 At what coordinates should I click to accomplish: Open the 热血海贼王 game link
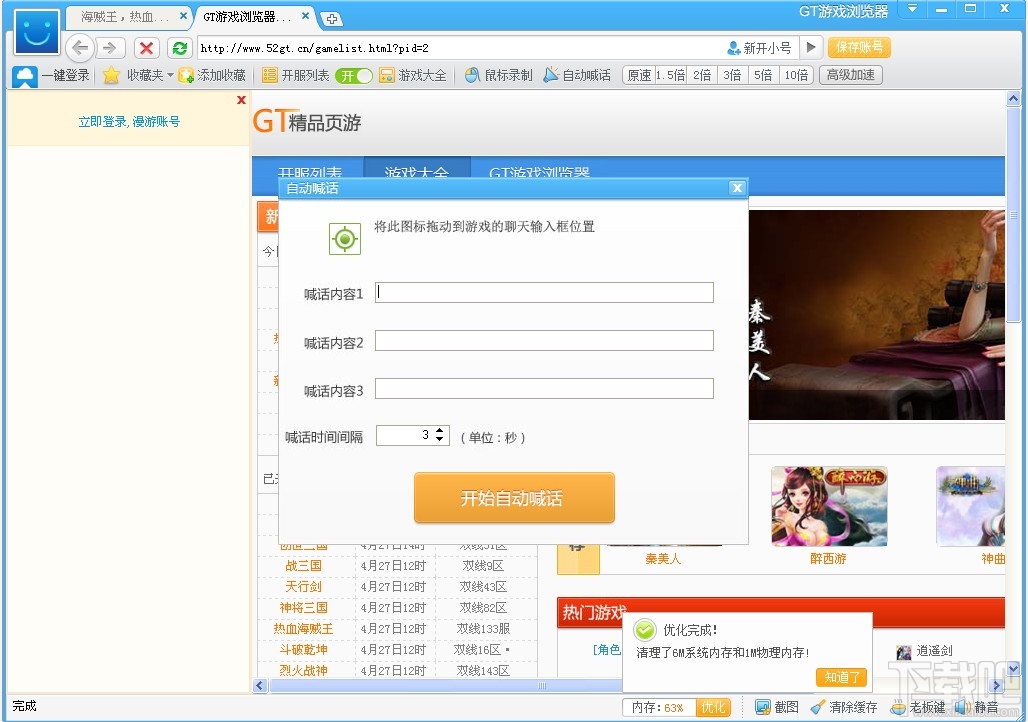(304, 629)
